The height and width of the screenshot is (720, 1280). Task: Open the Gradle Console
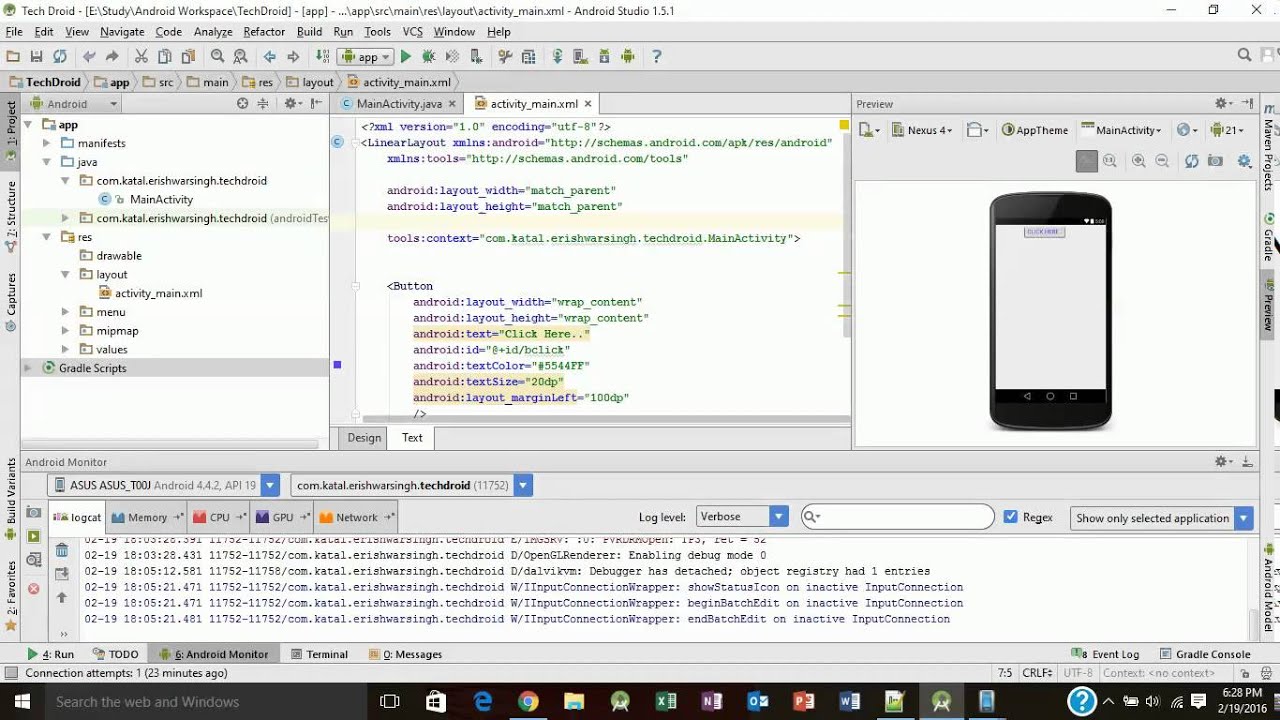1205,654
